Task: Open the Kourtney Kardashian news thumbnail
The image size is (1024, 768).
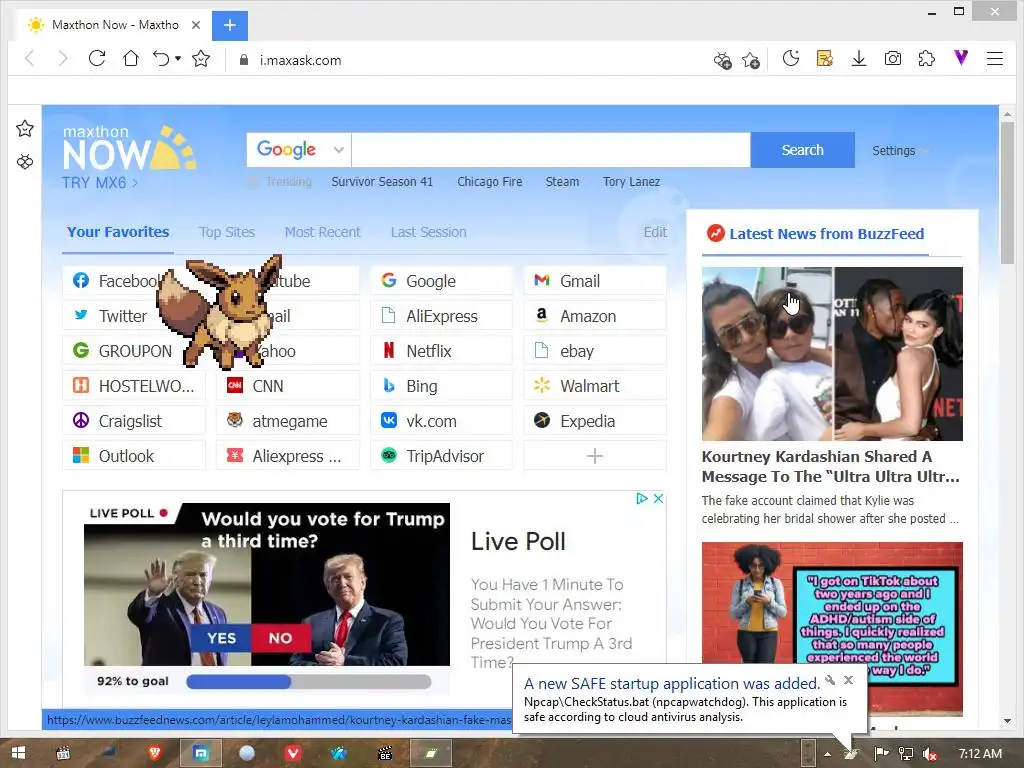Action: click(832, 353)
